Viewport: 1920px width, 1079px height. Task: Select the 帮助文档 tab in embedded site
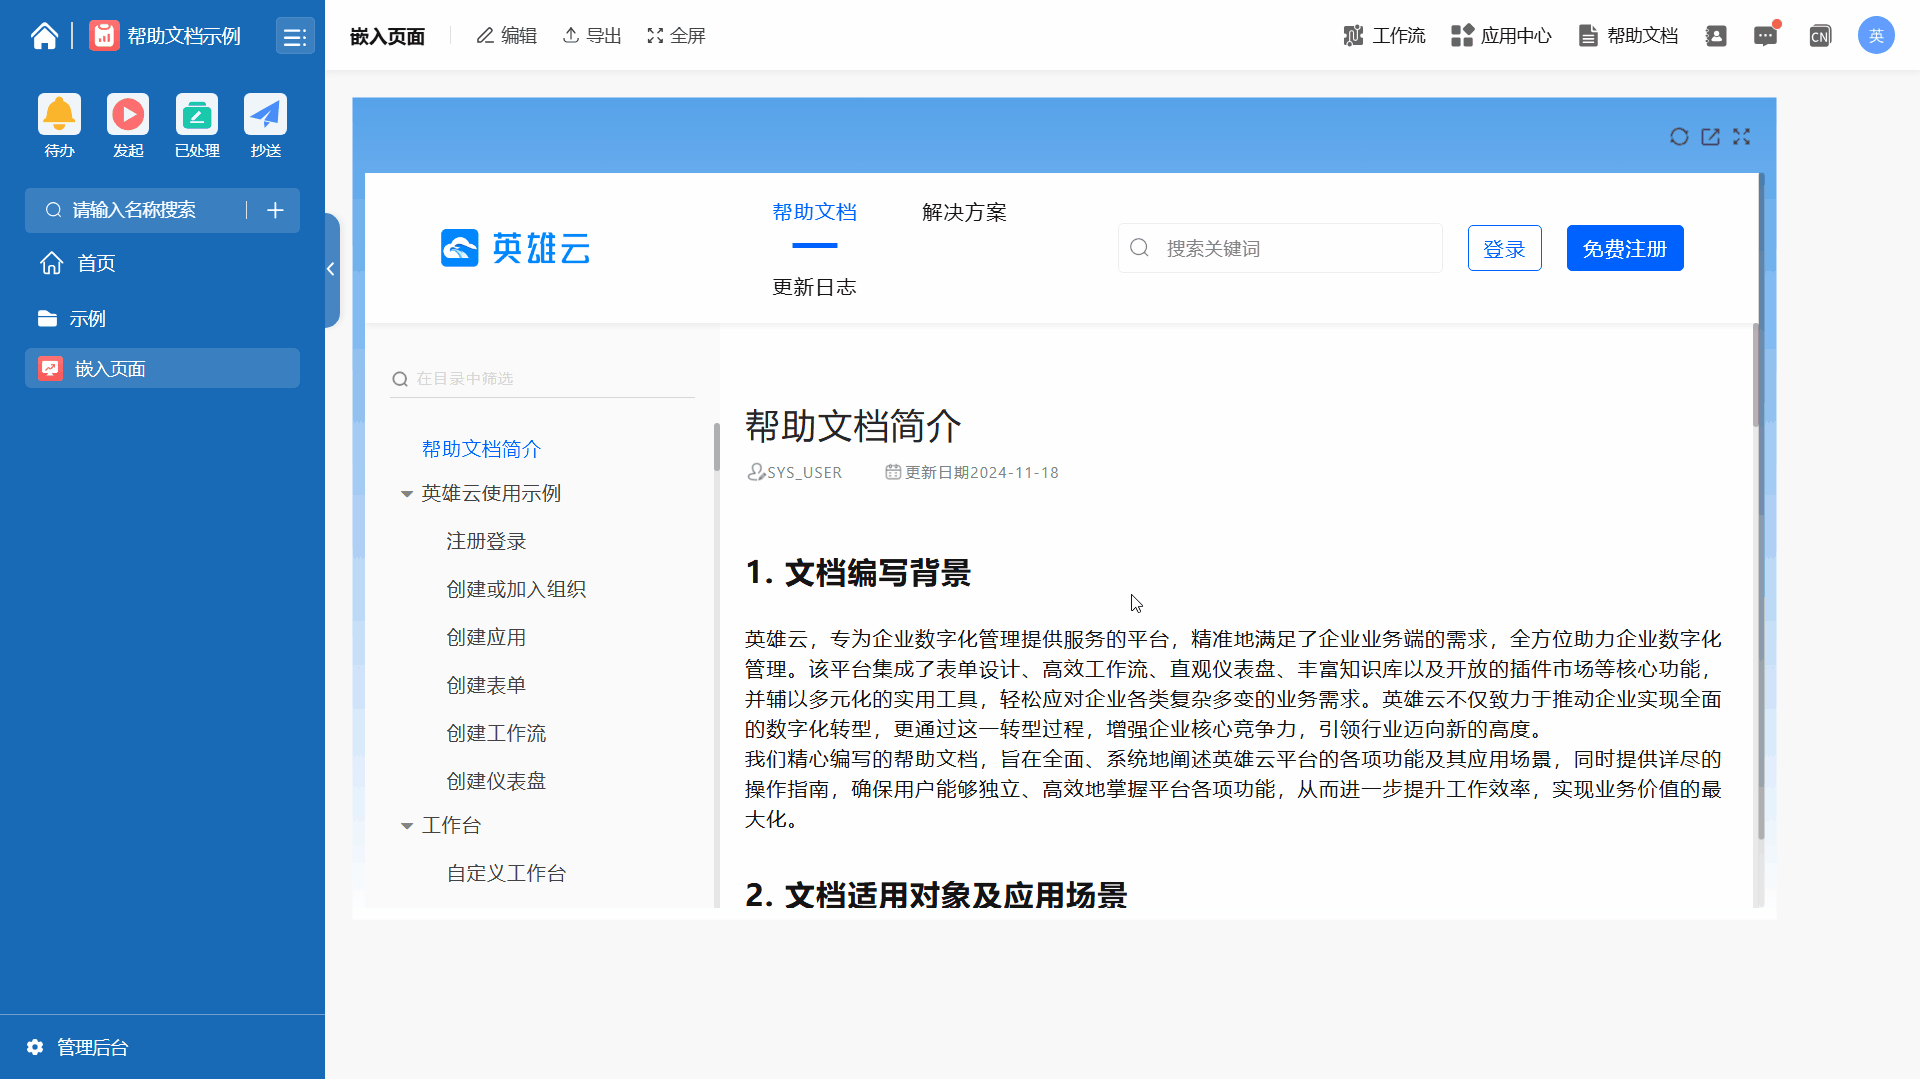click(x=814, y=212)
